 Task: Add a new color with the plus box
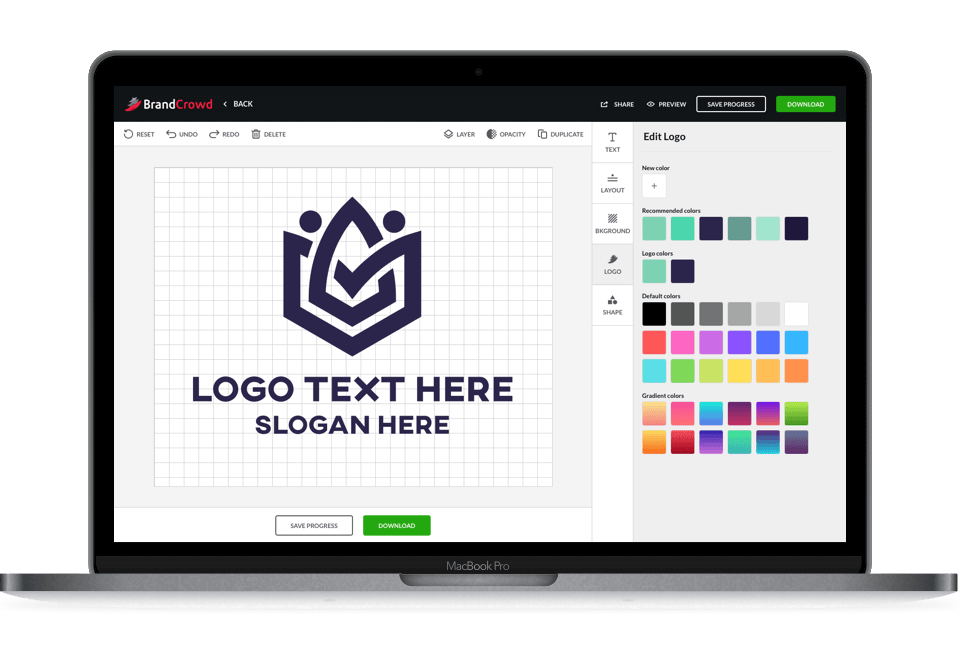pos(654,186)
